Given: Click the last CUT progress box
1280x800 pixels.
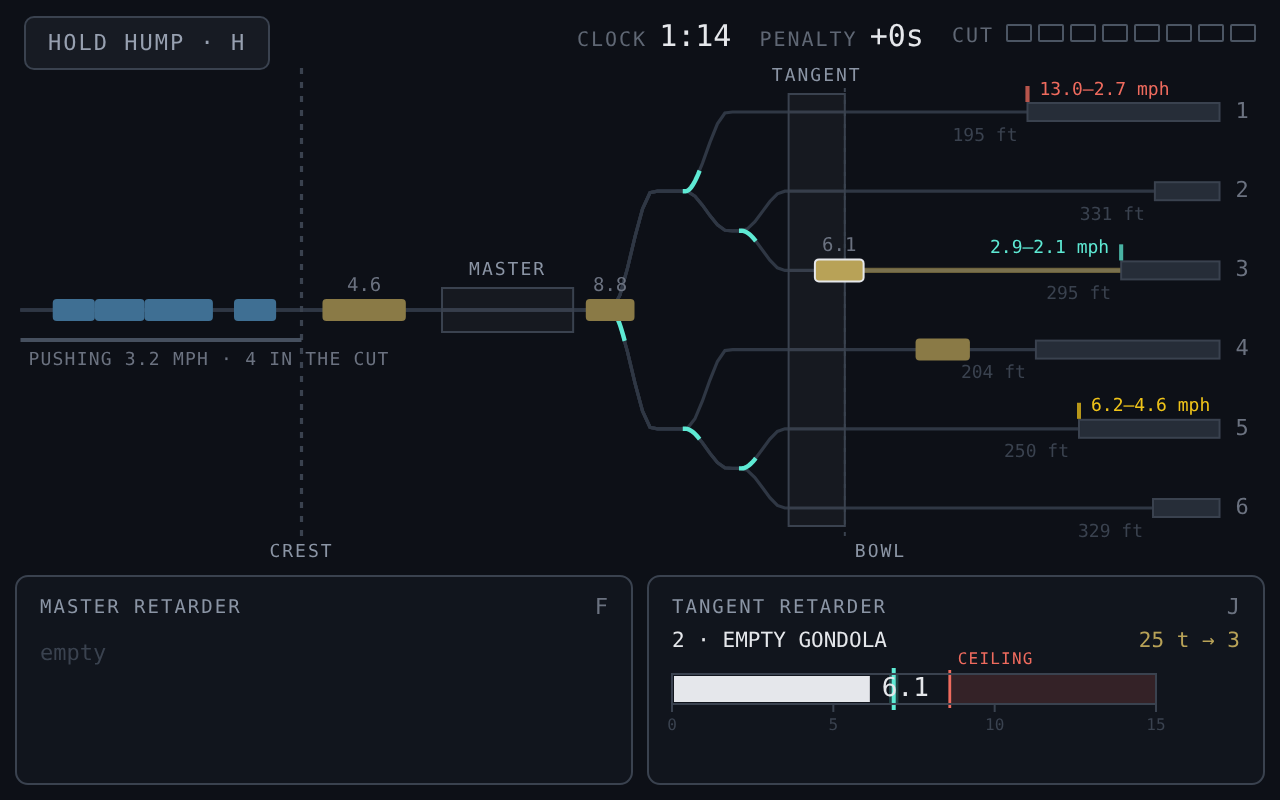Looking at the screenshot, I should [x=1243, y=33].
